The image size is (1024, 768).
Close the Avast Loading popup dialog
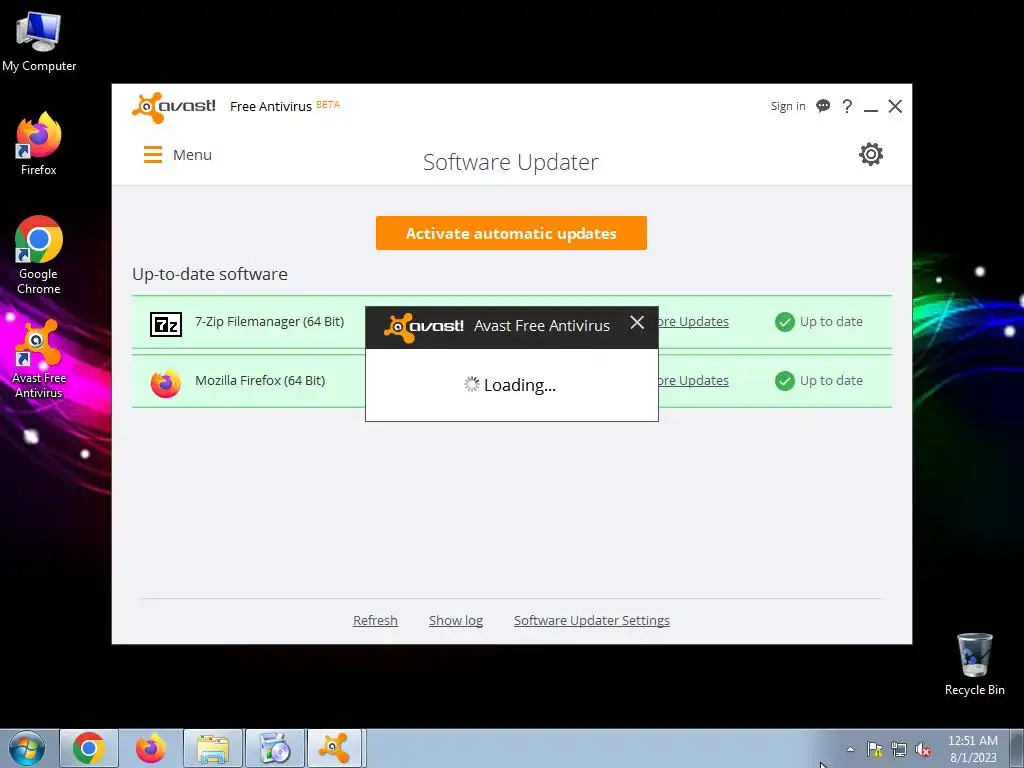coord(637,323)
